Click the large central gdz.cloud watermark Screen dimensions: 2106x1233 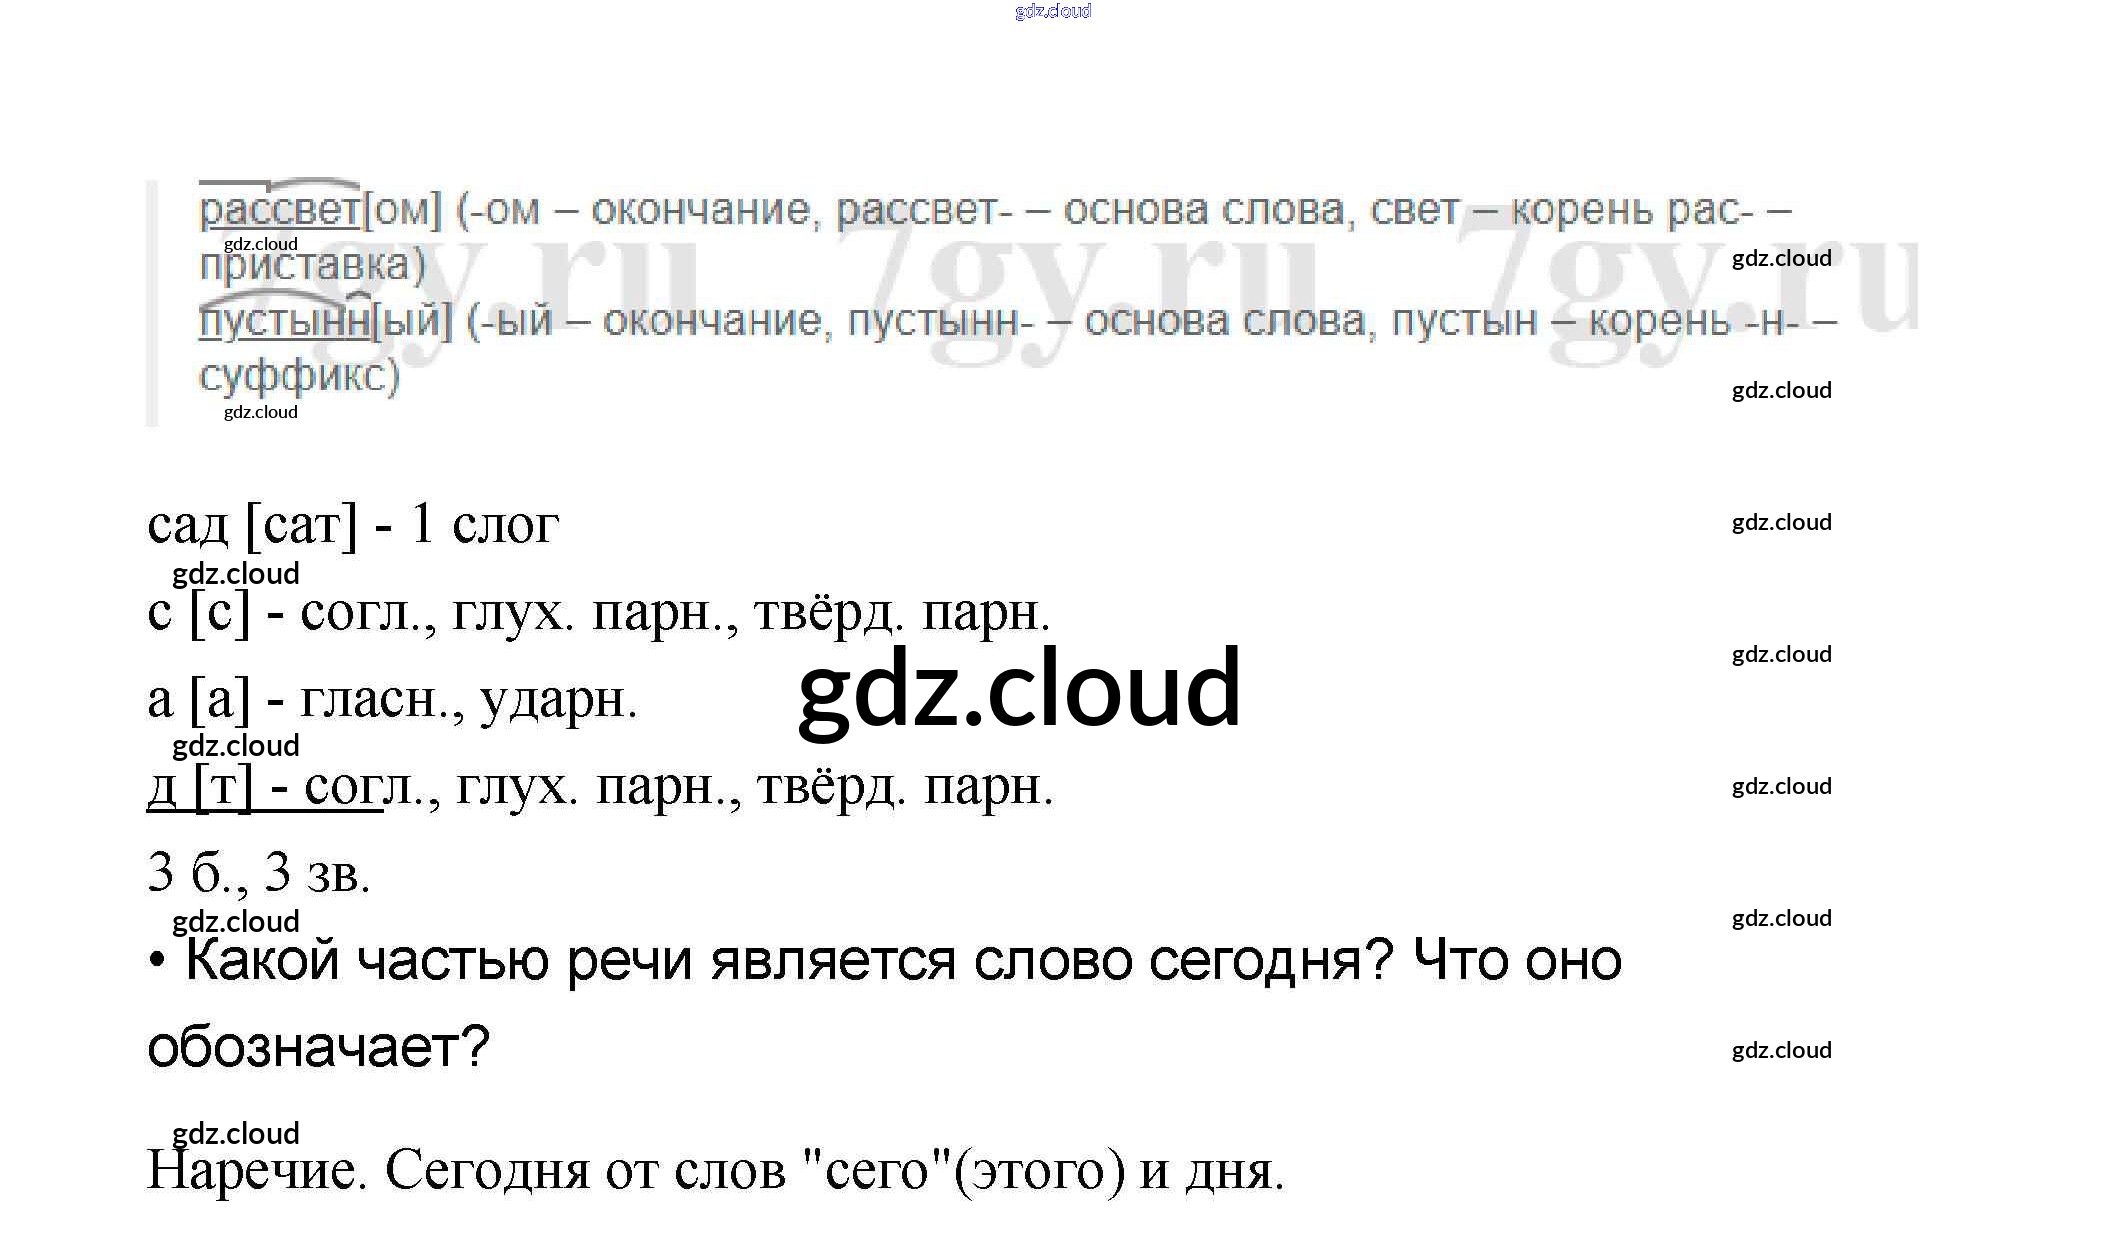pos(1019,688)
